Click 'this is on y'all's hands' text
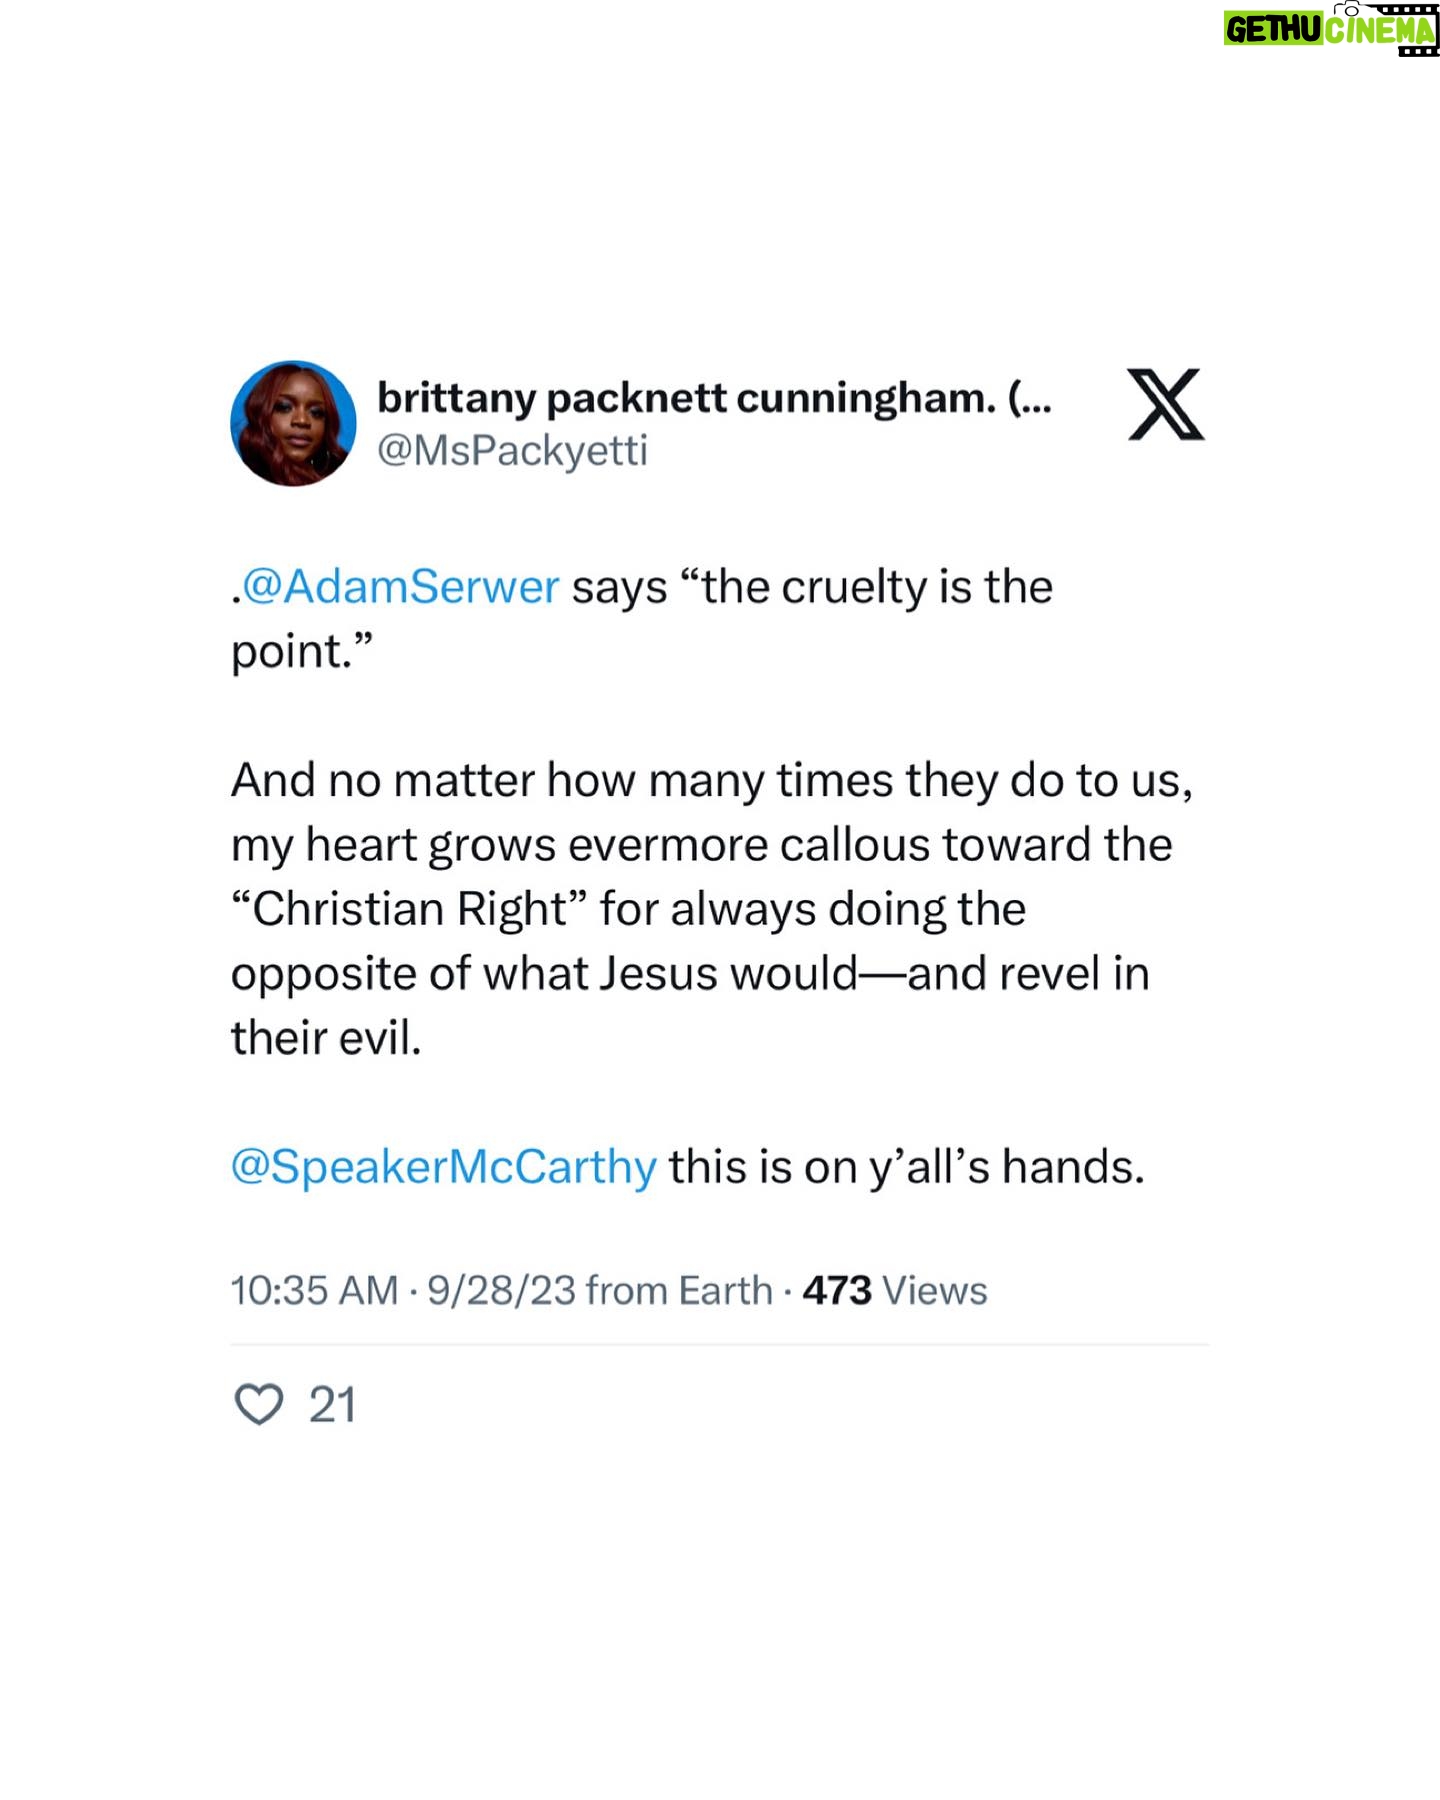 pos(906,1166)
